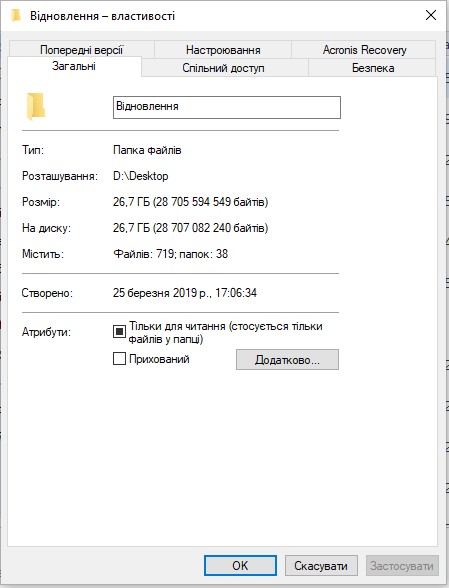Open the 'Попередні версії' tab
Image resolution: width=449 pixels, height=588 pixels.
tap(81, 50)
